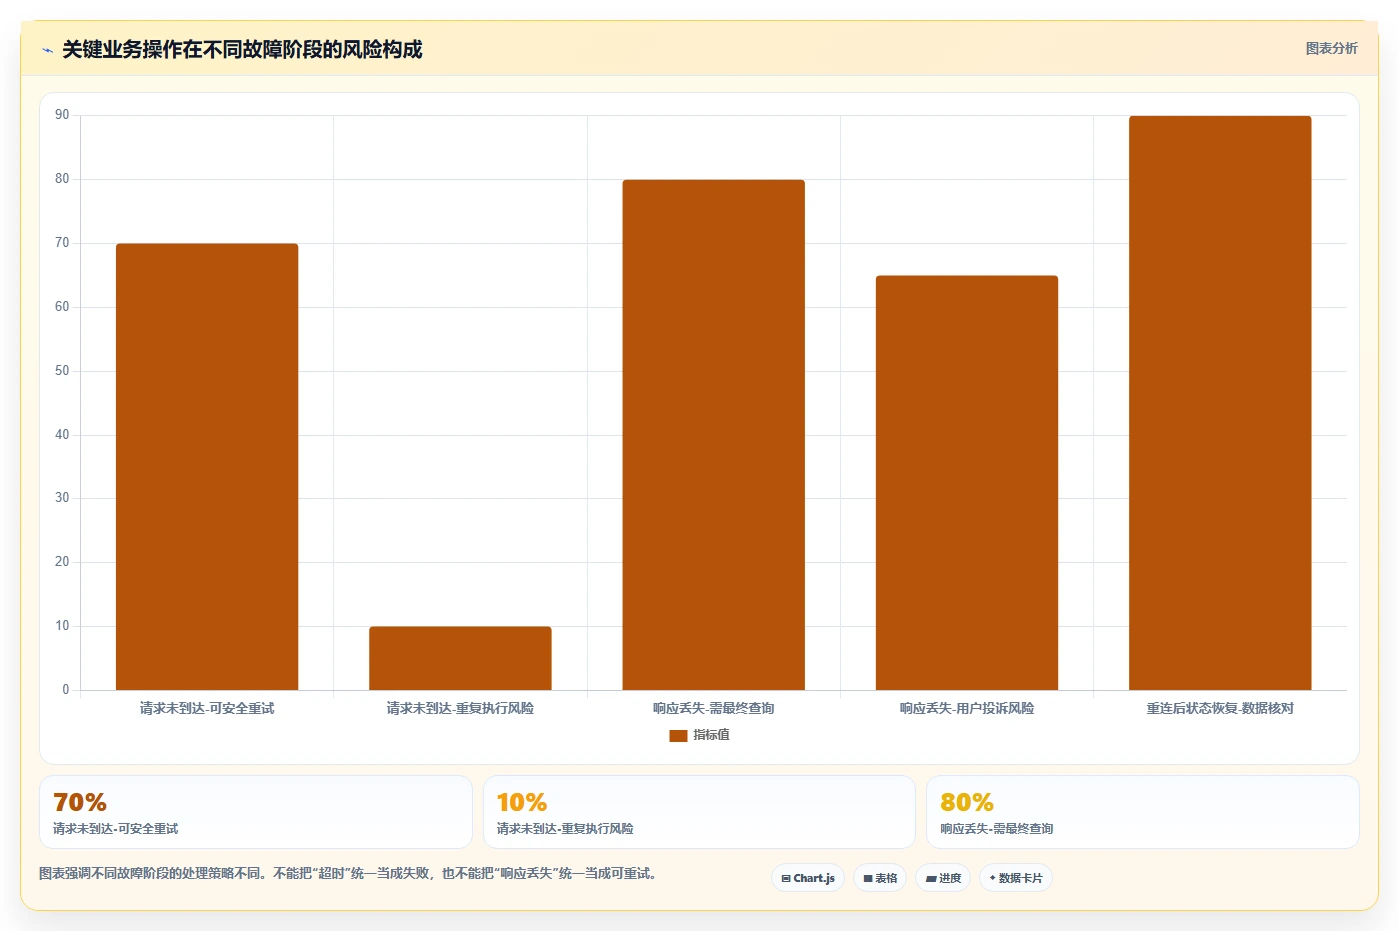Open the 10% data card
This screenshot has height=931, width=1399.
[699, 812]
